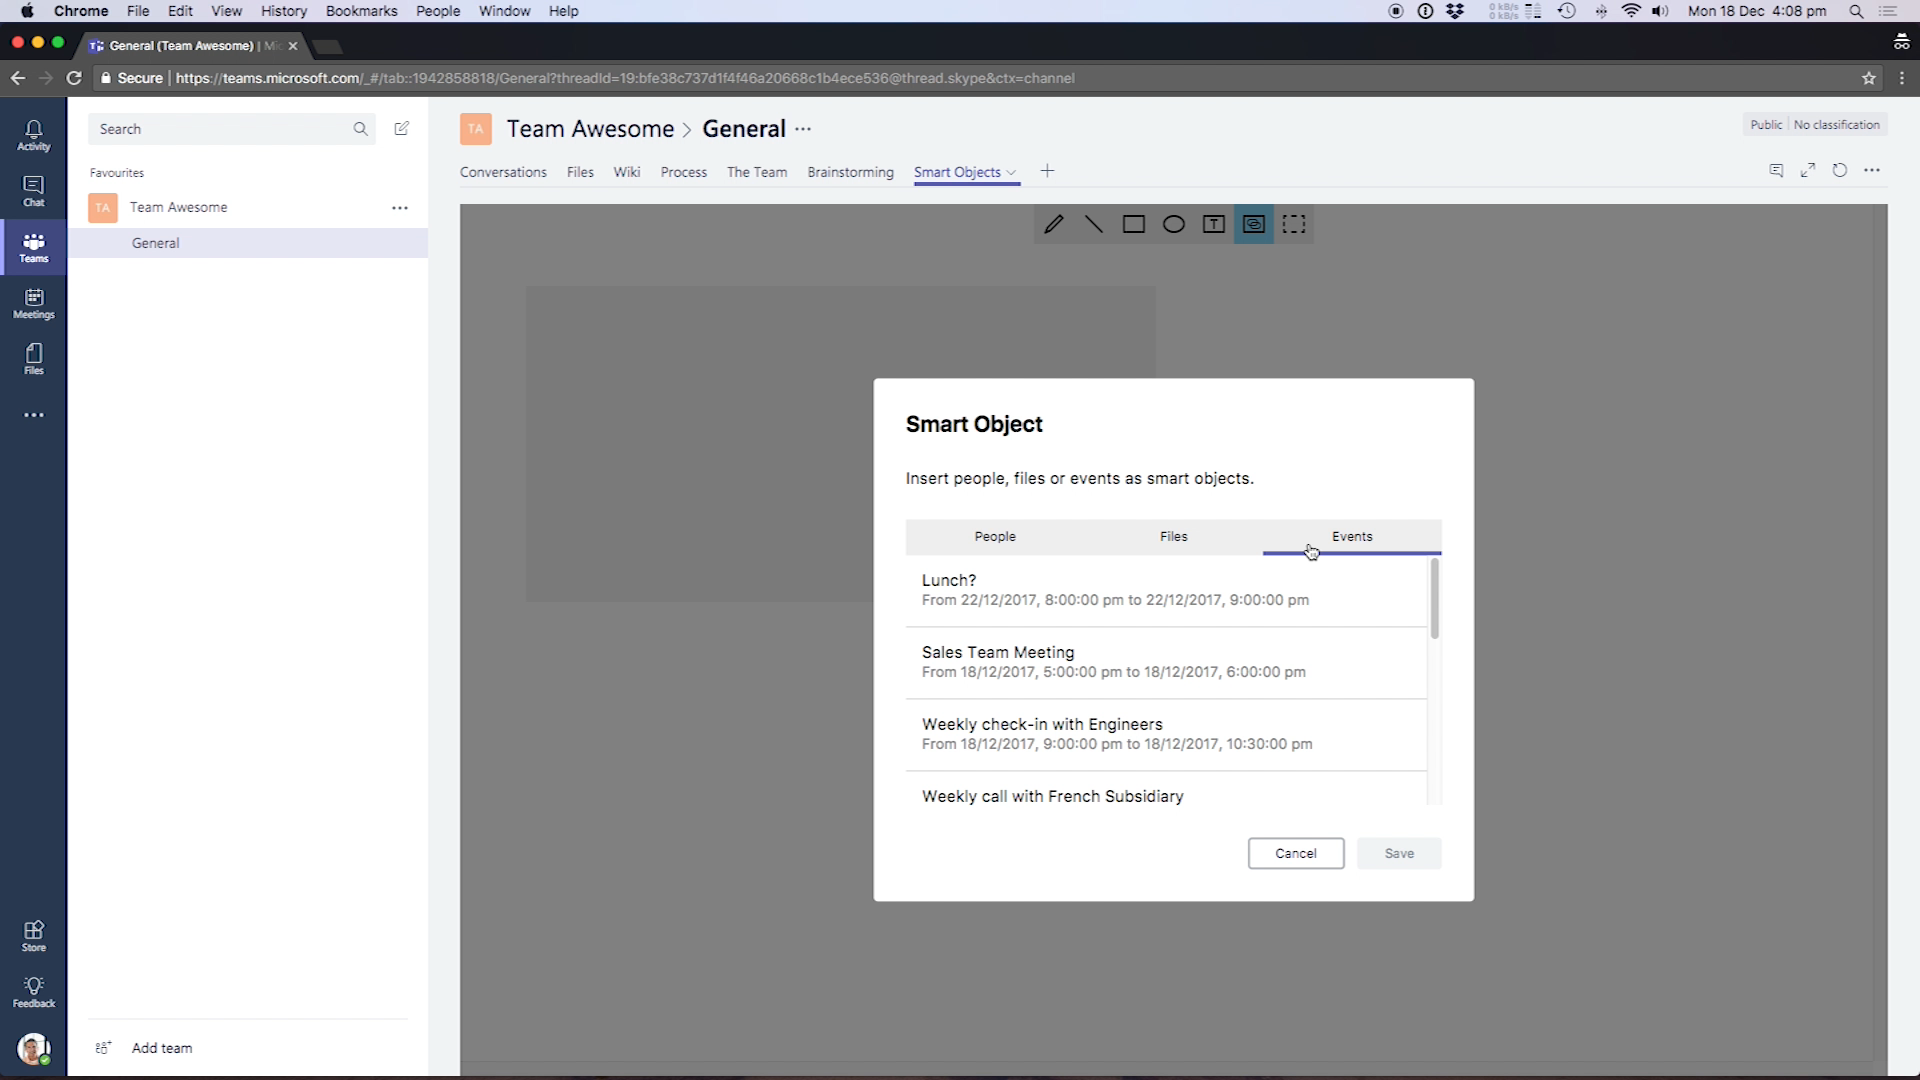The image size is (1920, 1080).
Task: Open General channel ellipsis menu
Action: coord(803,129)
